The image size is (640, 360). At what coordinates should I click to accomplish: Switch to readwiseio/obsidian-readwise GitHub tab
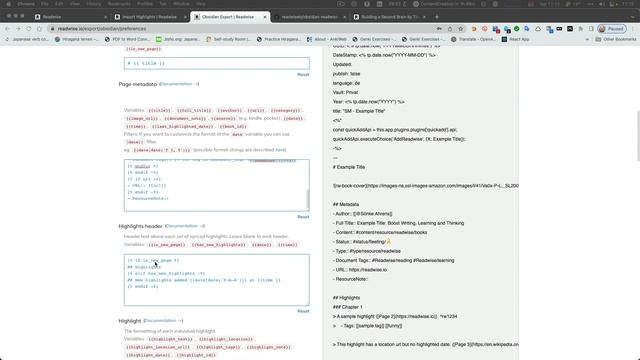point(309,17)
